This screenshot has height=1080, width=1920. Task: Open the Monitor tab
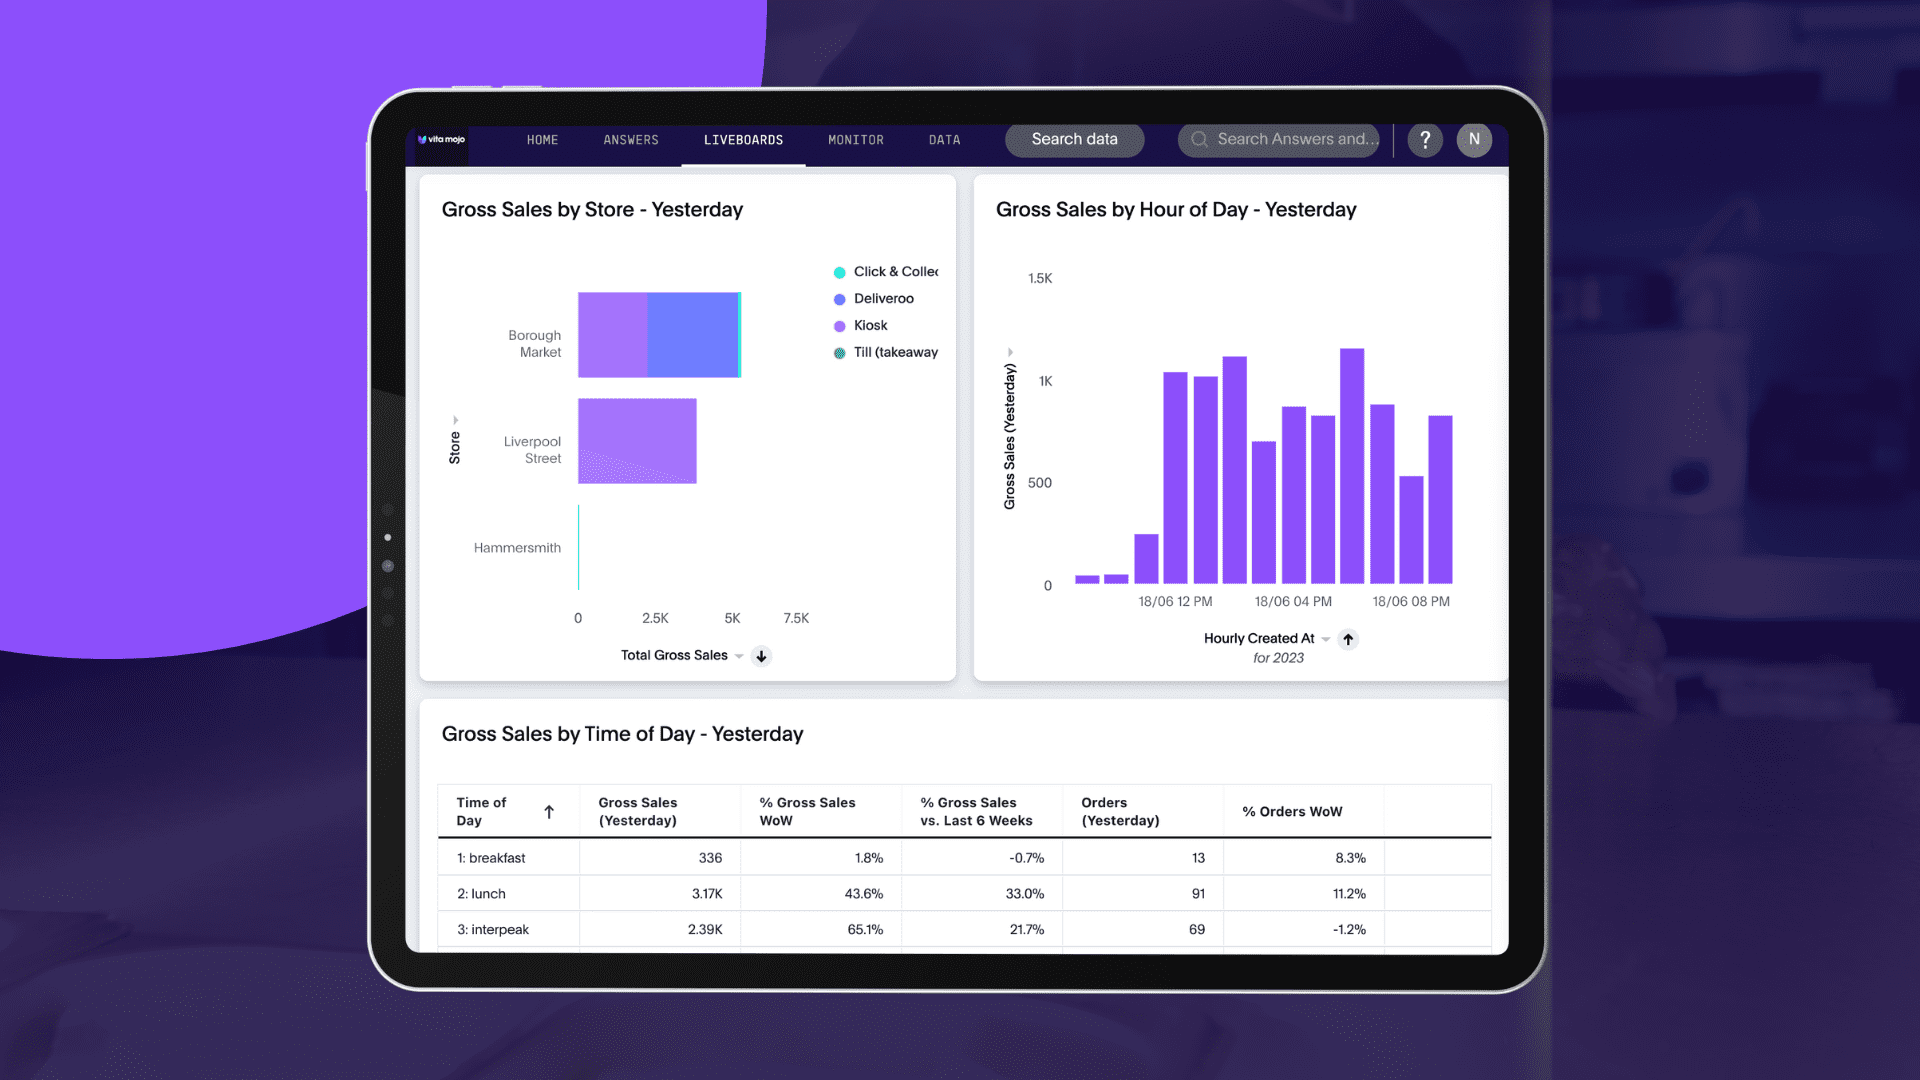coord(856,140)
